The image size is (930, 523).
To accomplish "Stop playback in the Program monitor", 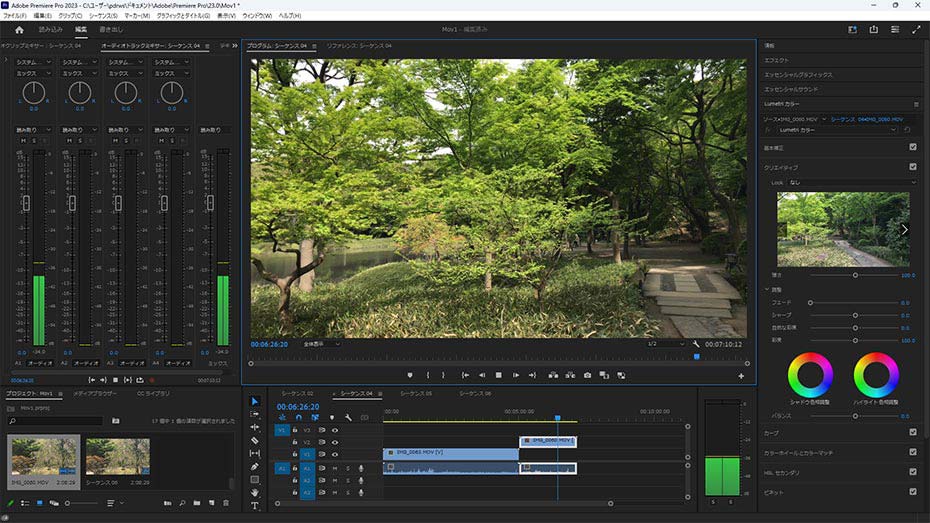I will pyautogui.click(x=498, y=375).
